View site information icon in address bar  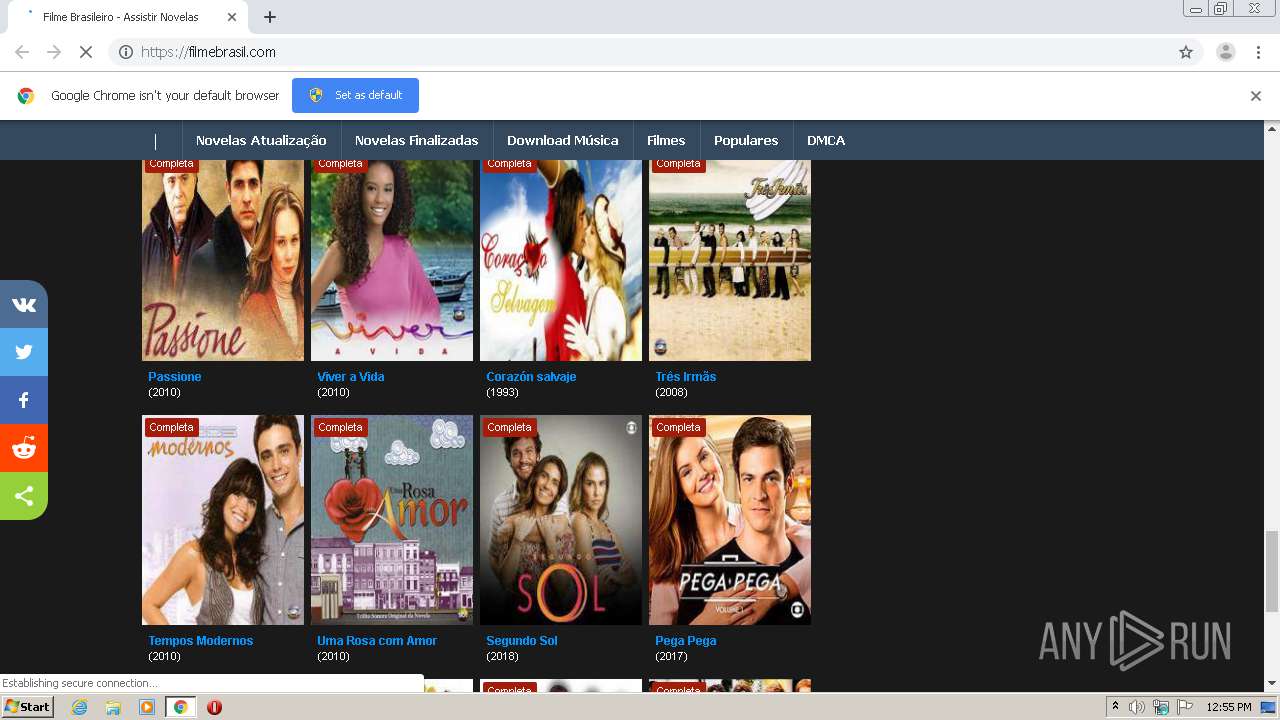pos(126,52)
